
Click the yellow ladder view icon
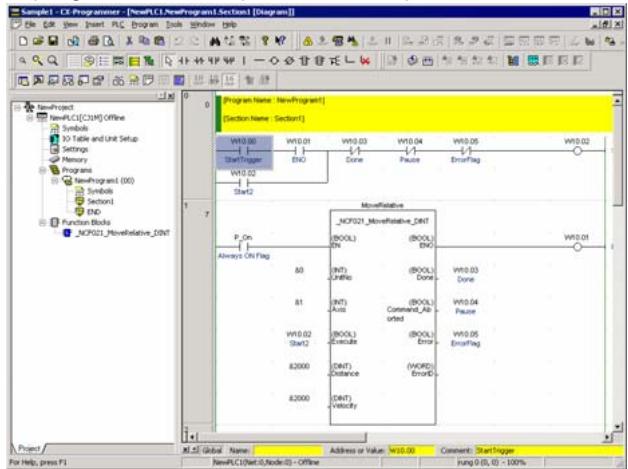134,61
